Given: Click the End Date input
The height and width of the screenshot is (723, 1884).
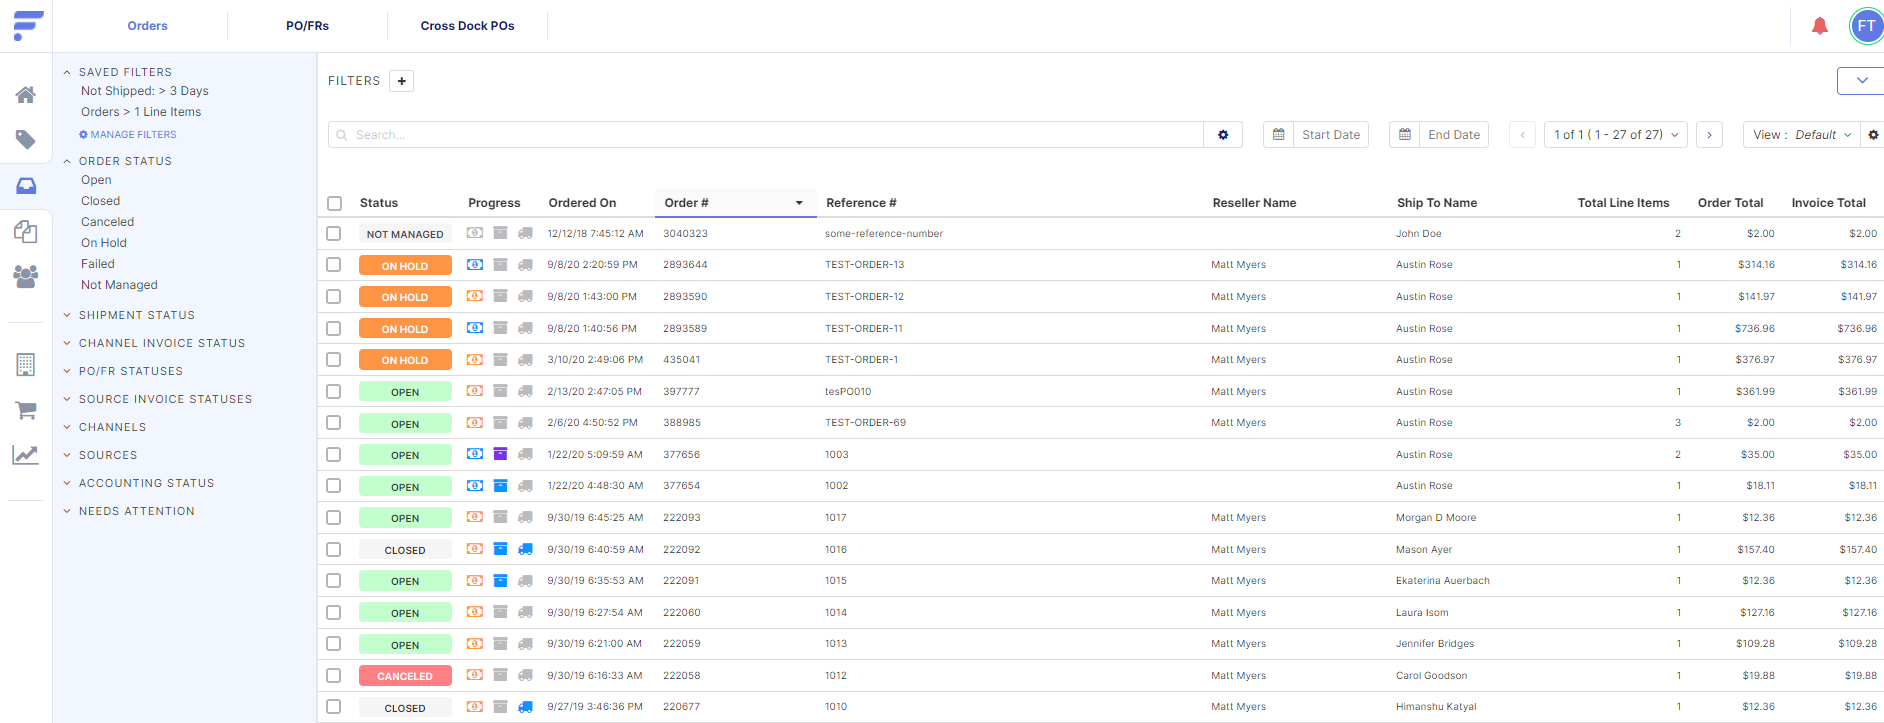Looking at the screenshot, I should tap(1454, 135).
